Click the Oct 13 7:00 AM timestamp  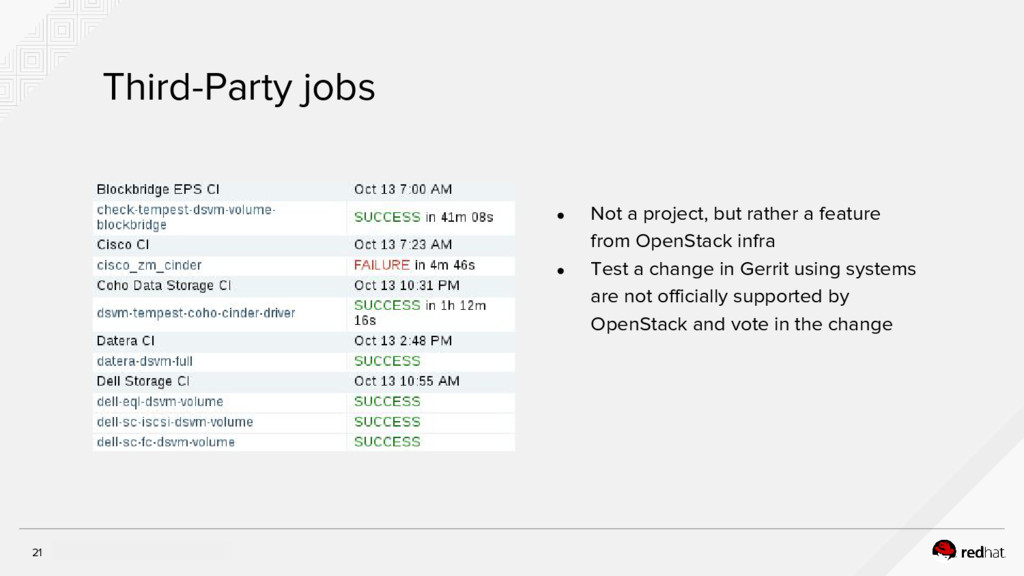pos(403,189)
